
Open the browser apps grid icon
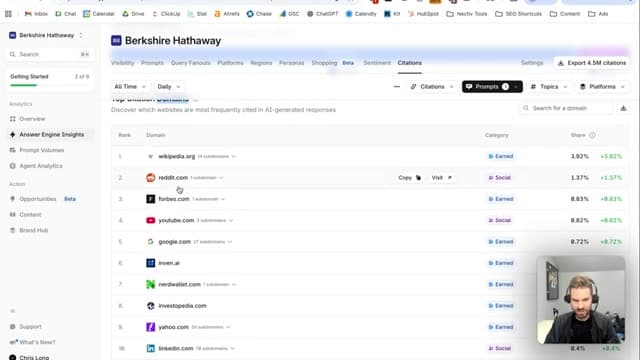click(x=8, y=14)
